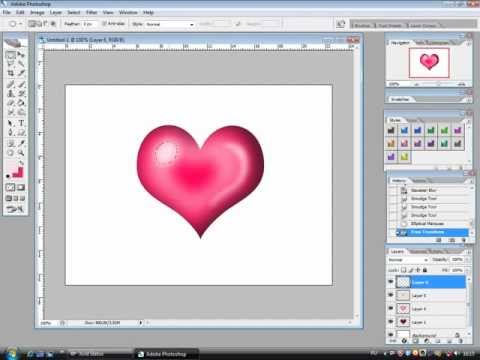Open the Navigator panel menu arrow
The image size is (480, 360).
coord(469,43)
